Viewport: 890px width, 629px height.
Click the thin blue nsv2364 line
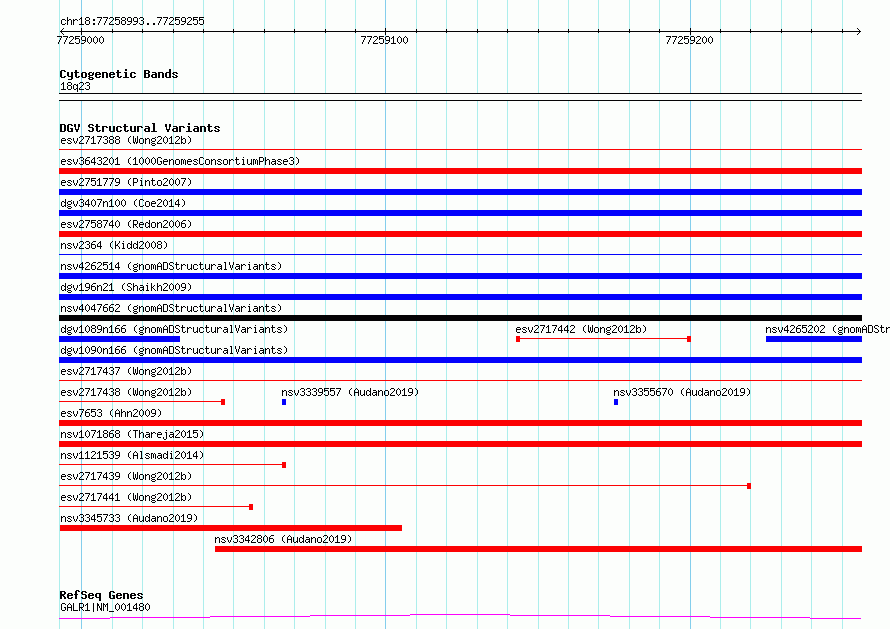coord(460,254)
